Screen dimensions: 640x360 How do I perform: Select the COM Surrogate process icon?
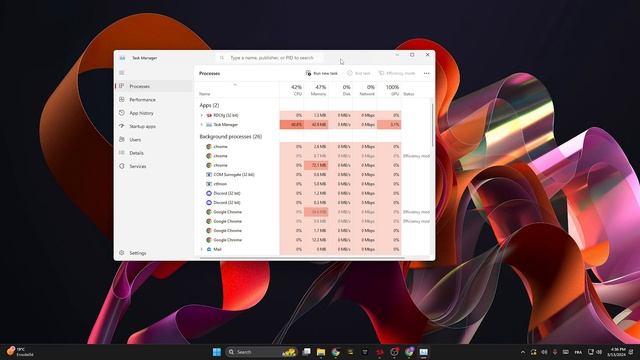209,175
